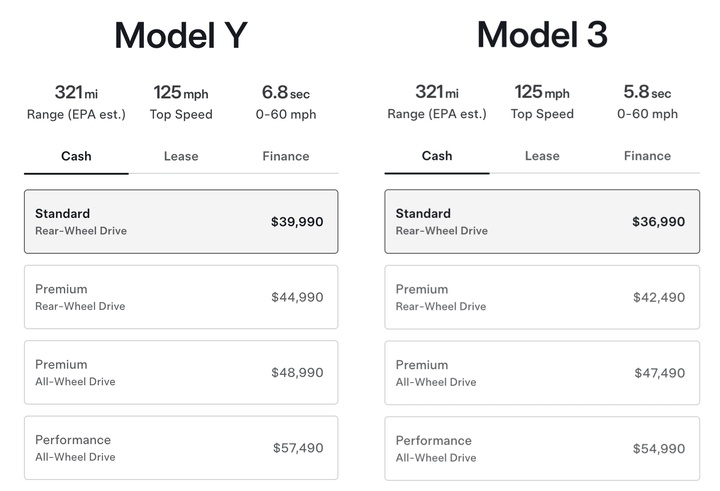This screenshot has height=491, width=720.
Task: Select Model Y Premium All-Wheel Drive
Action: [x=181, y=372]
